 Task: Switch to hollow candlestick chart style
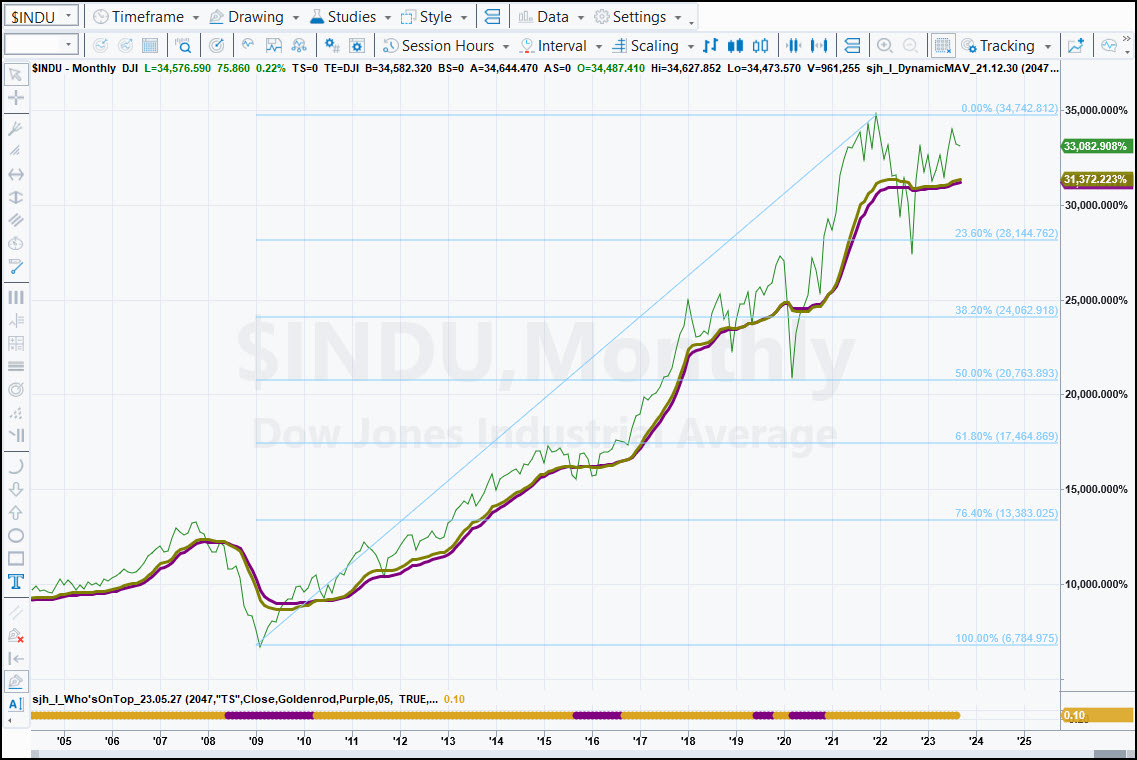[760, 46]
